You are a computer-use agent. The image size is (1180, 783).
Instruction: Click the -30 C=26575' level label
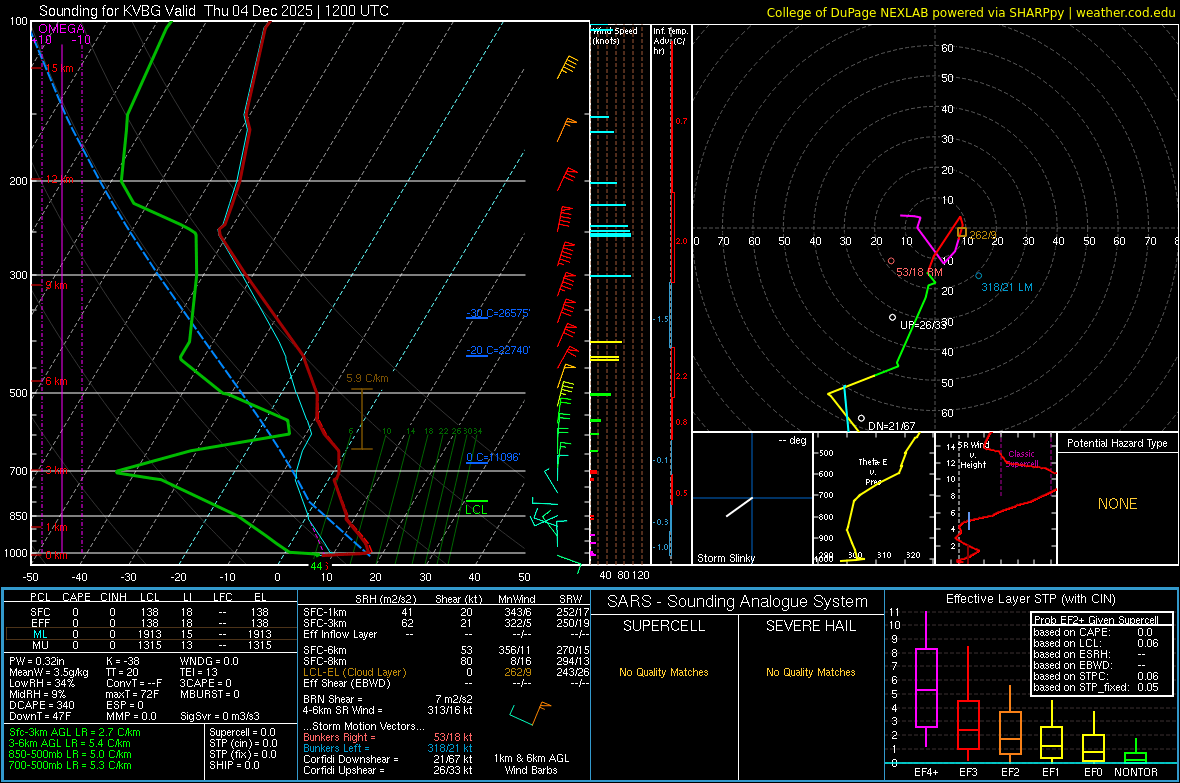pos(498,313)
